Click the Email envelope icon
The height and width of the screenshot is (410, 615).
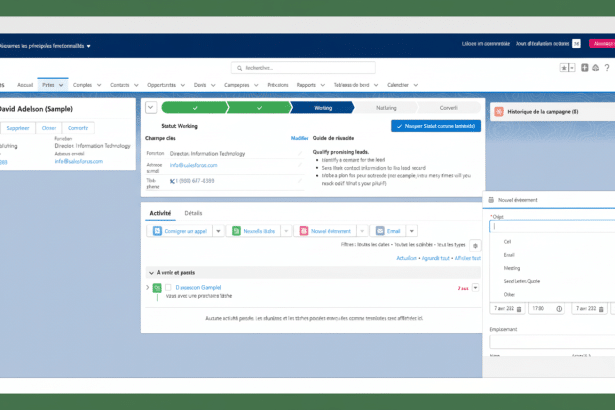click(x=380, y=231)
